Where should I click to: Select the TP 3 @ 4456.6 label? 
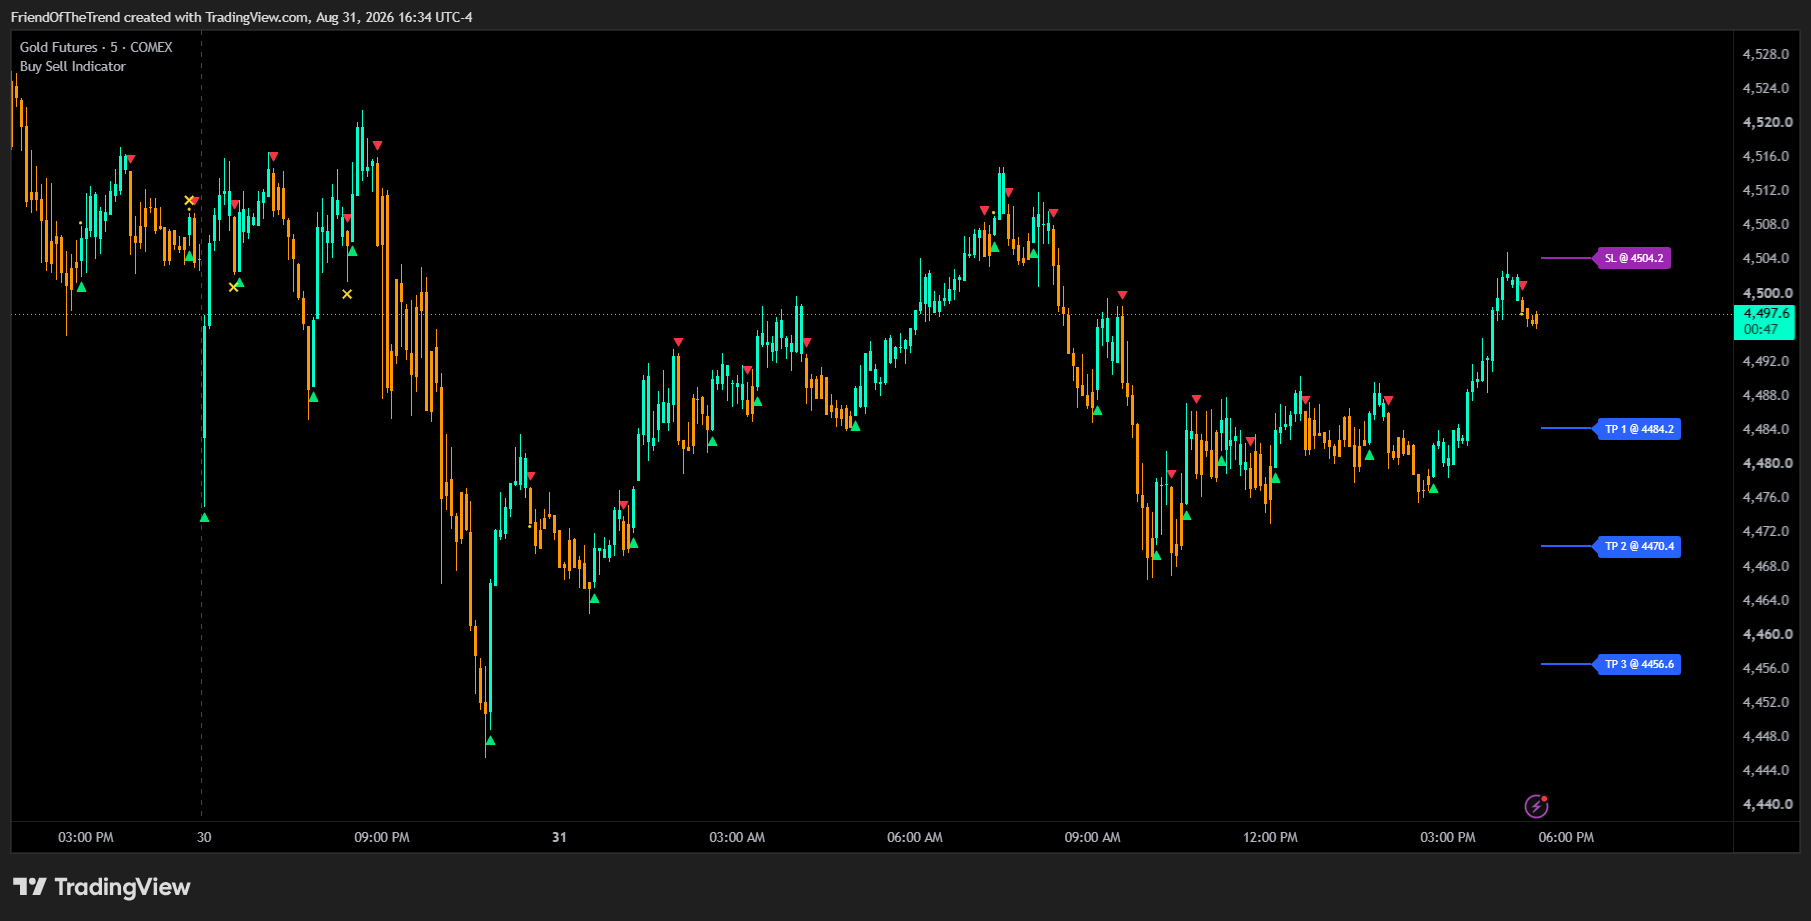[1638, 664]
